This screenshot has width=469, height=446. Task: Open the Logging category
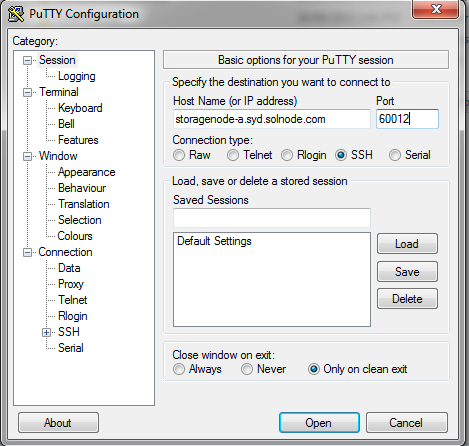77,76
